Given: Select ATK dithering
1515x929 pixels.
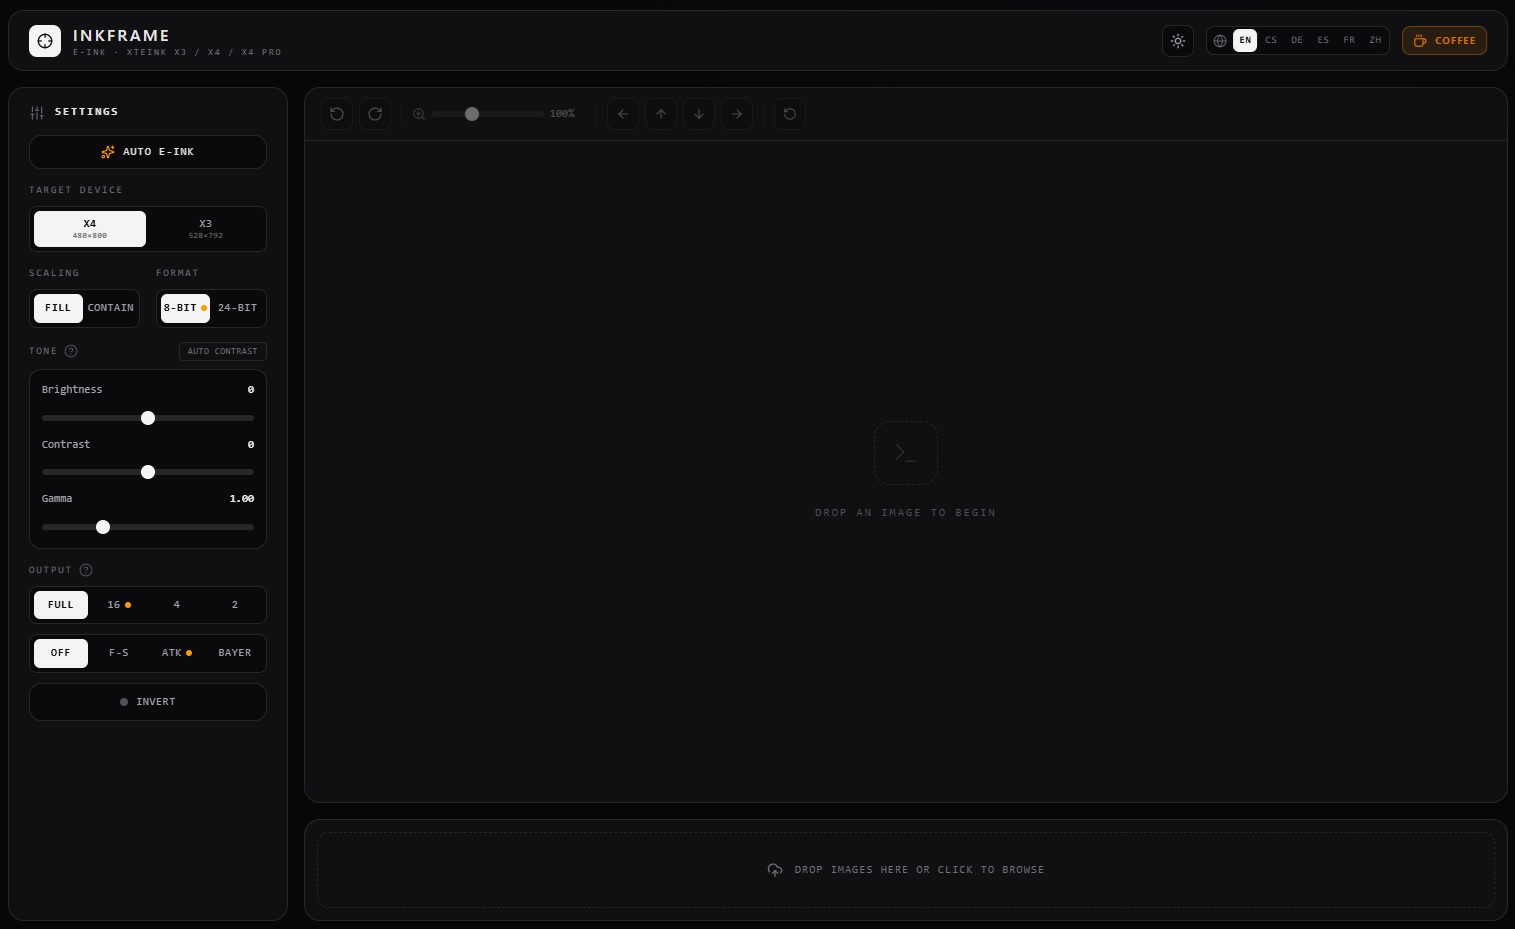Looking at the screenshot, I should (177, 653).
